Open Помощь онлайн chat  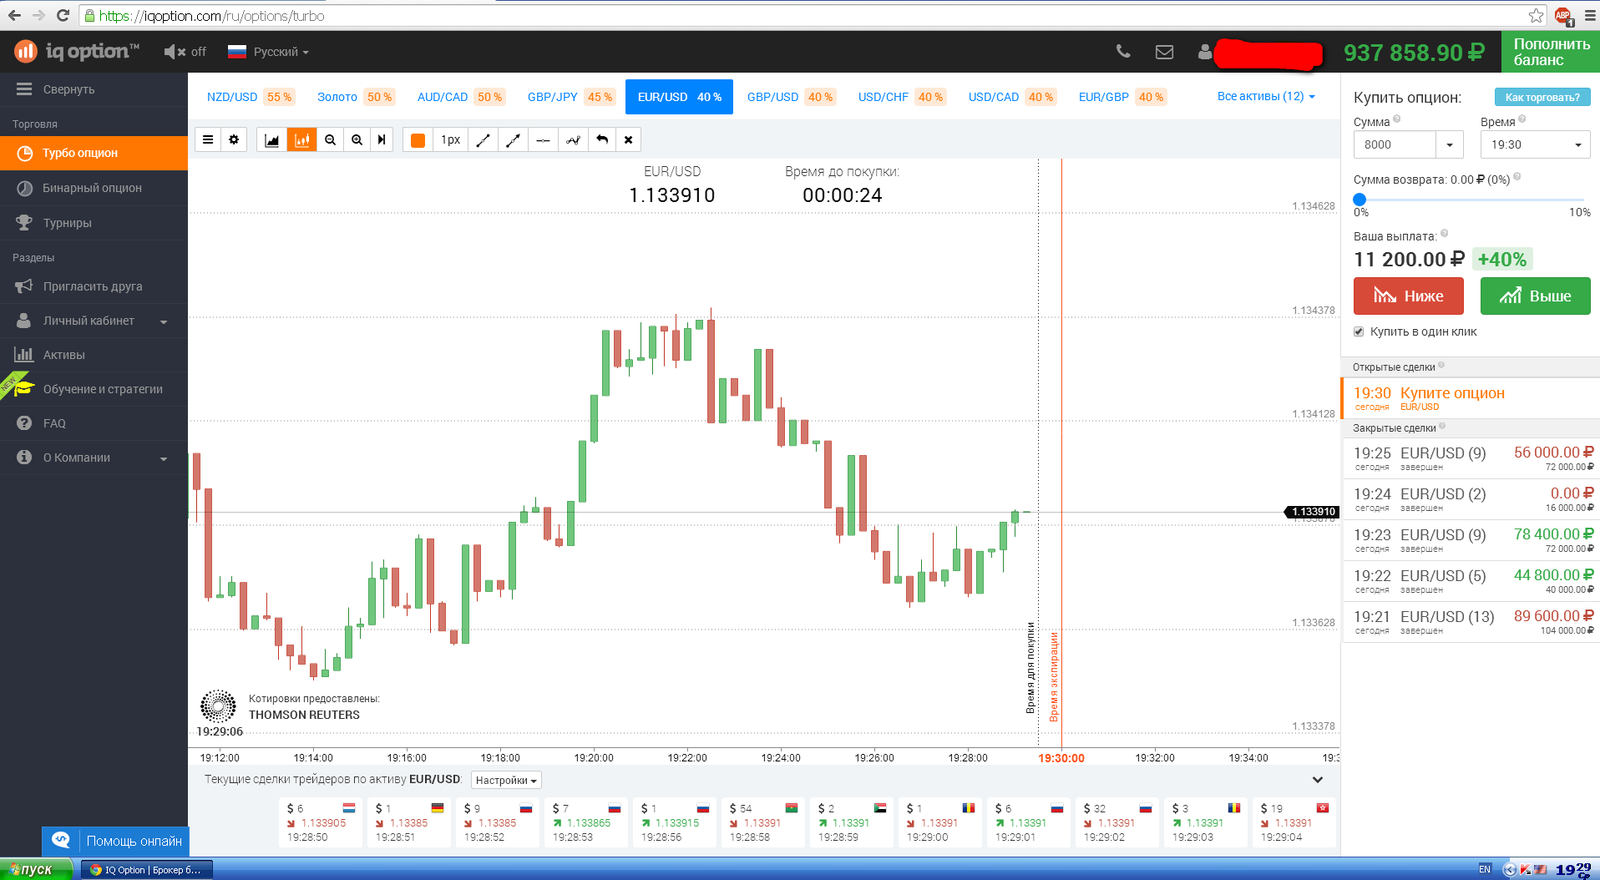coord(115,841)
